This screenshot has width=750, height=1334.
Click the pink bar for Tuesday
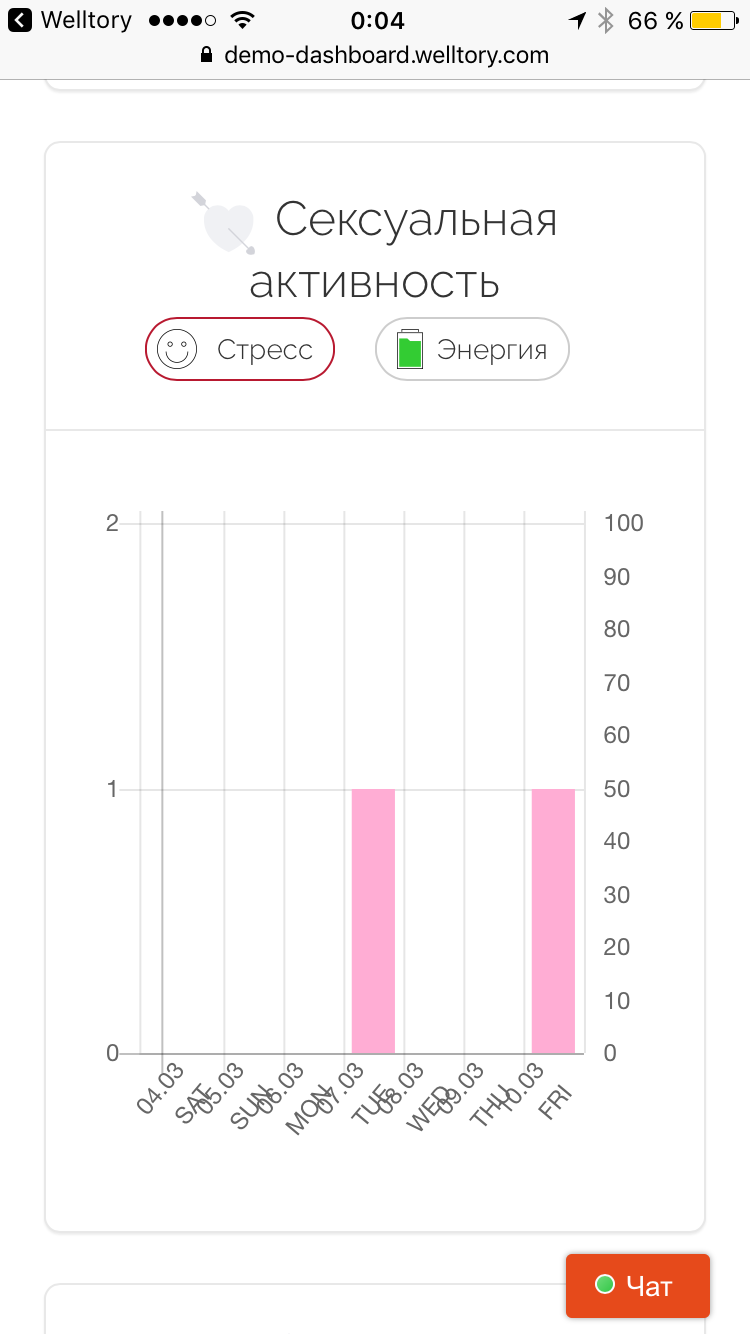click(373, 920)
